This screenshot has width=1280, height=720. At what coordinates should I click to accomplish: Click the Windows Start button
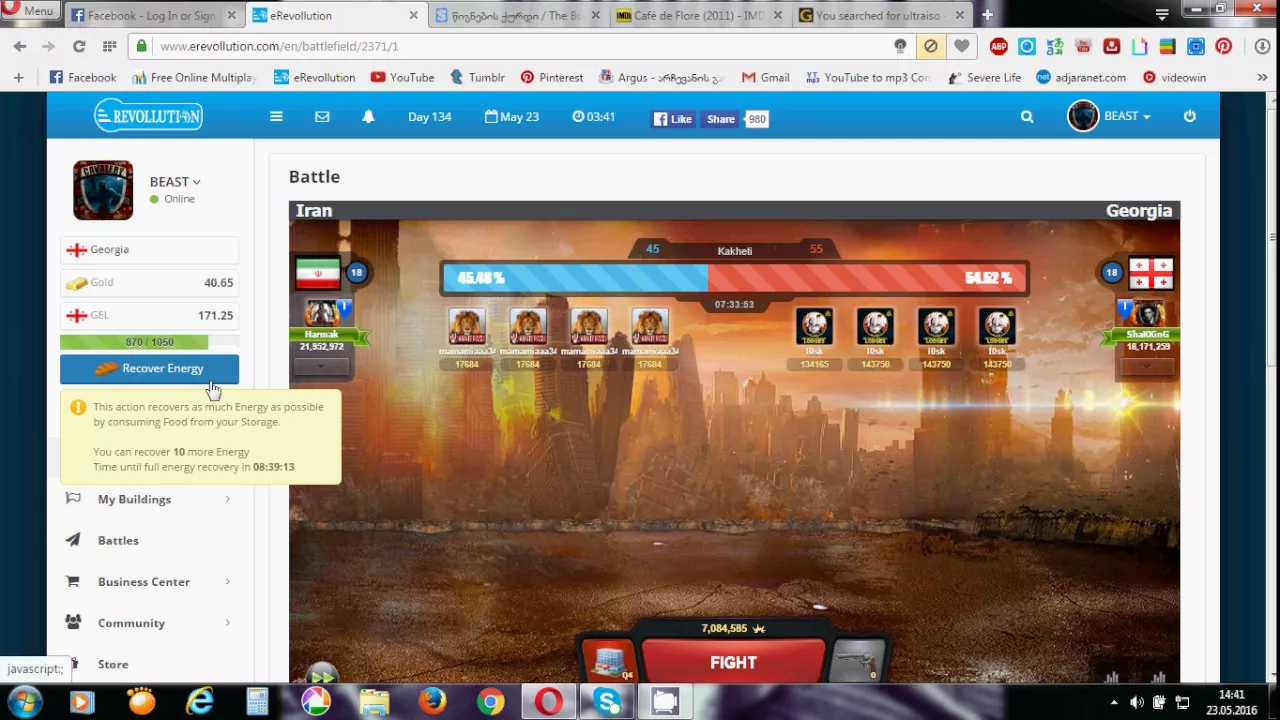24,702
